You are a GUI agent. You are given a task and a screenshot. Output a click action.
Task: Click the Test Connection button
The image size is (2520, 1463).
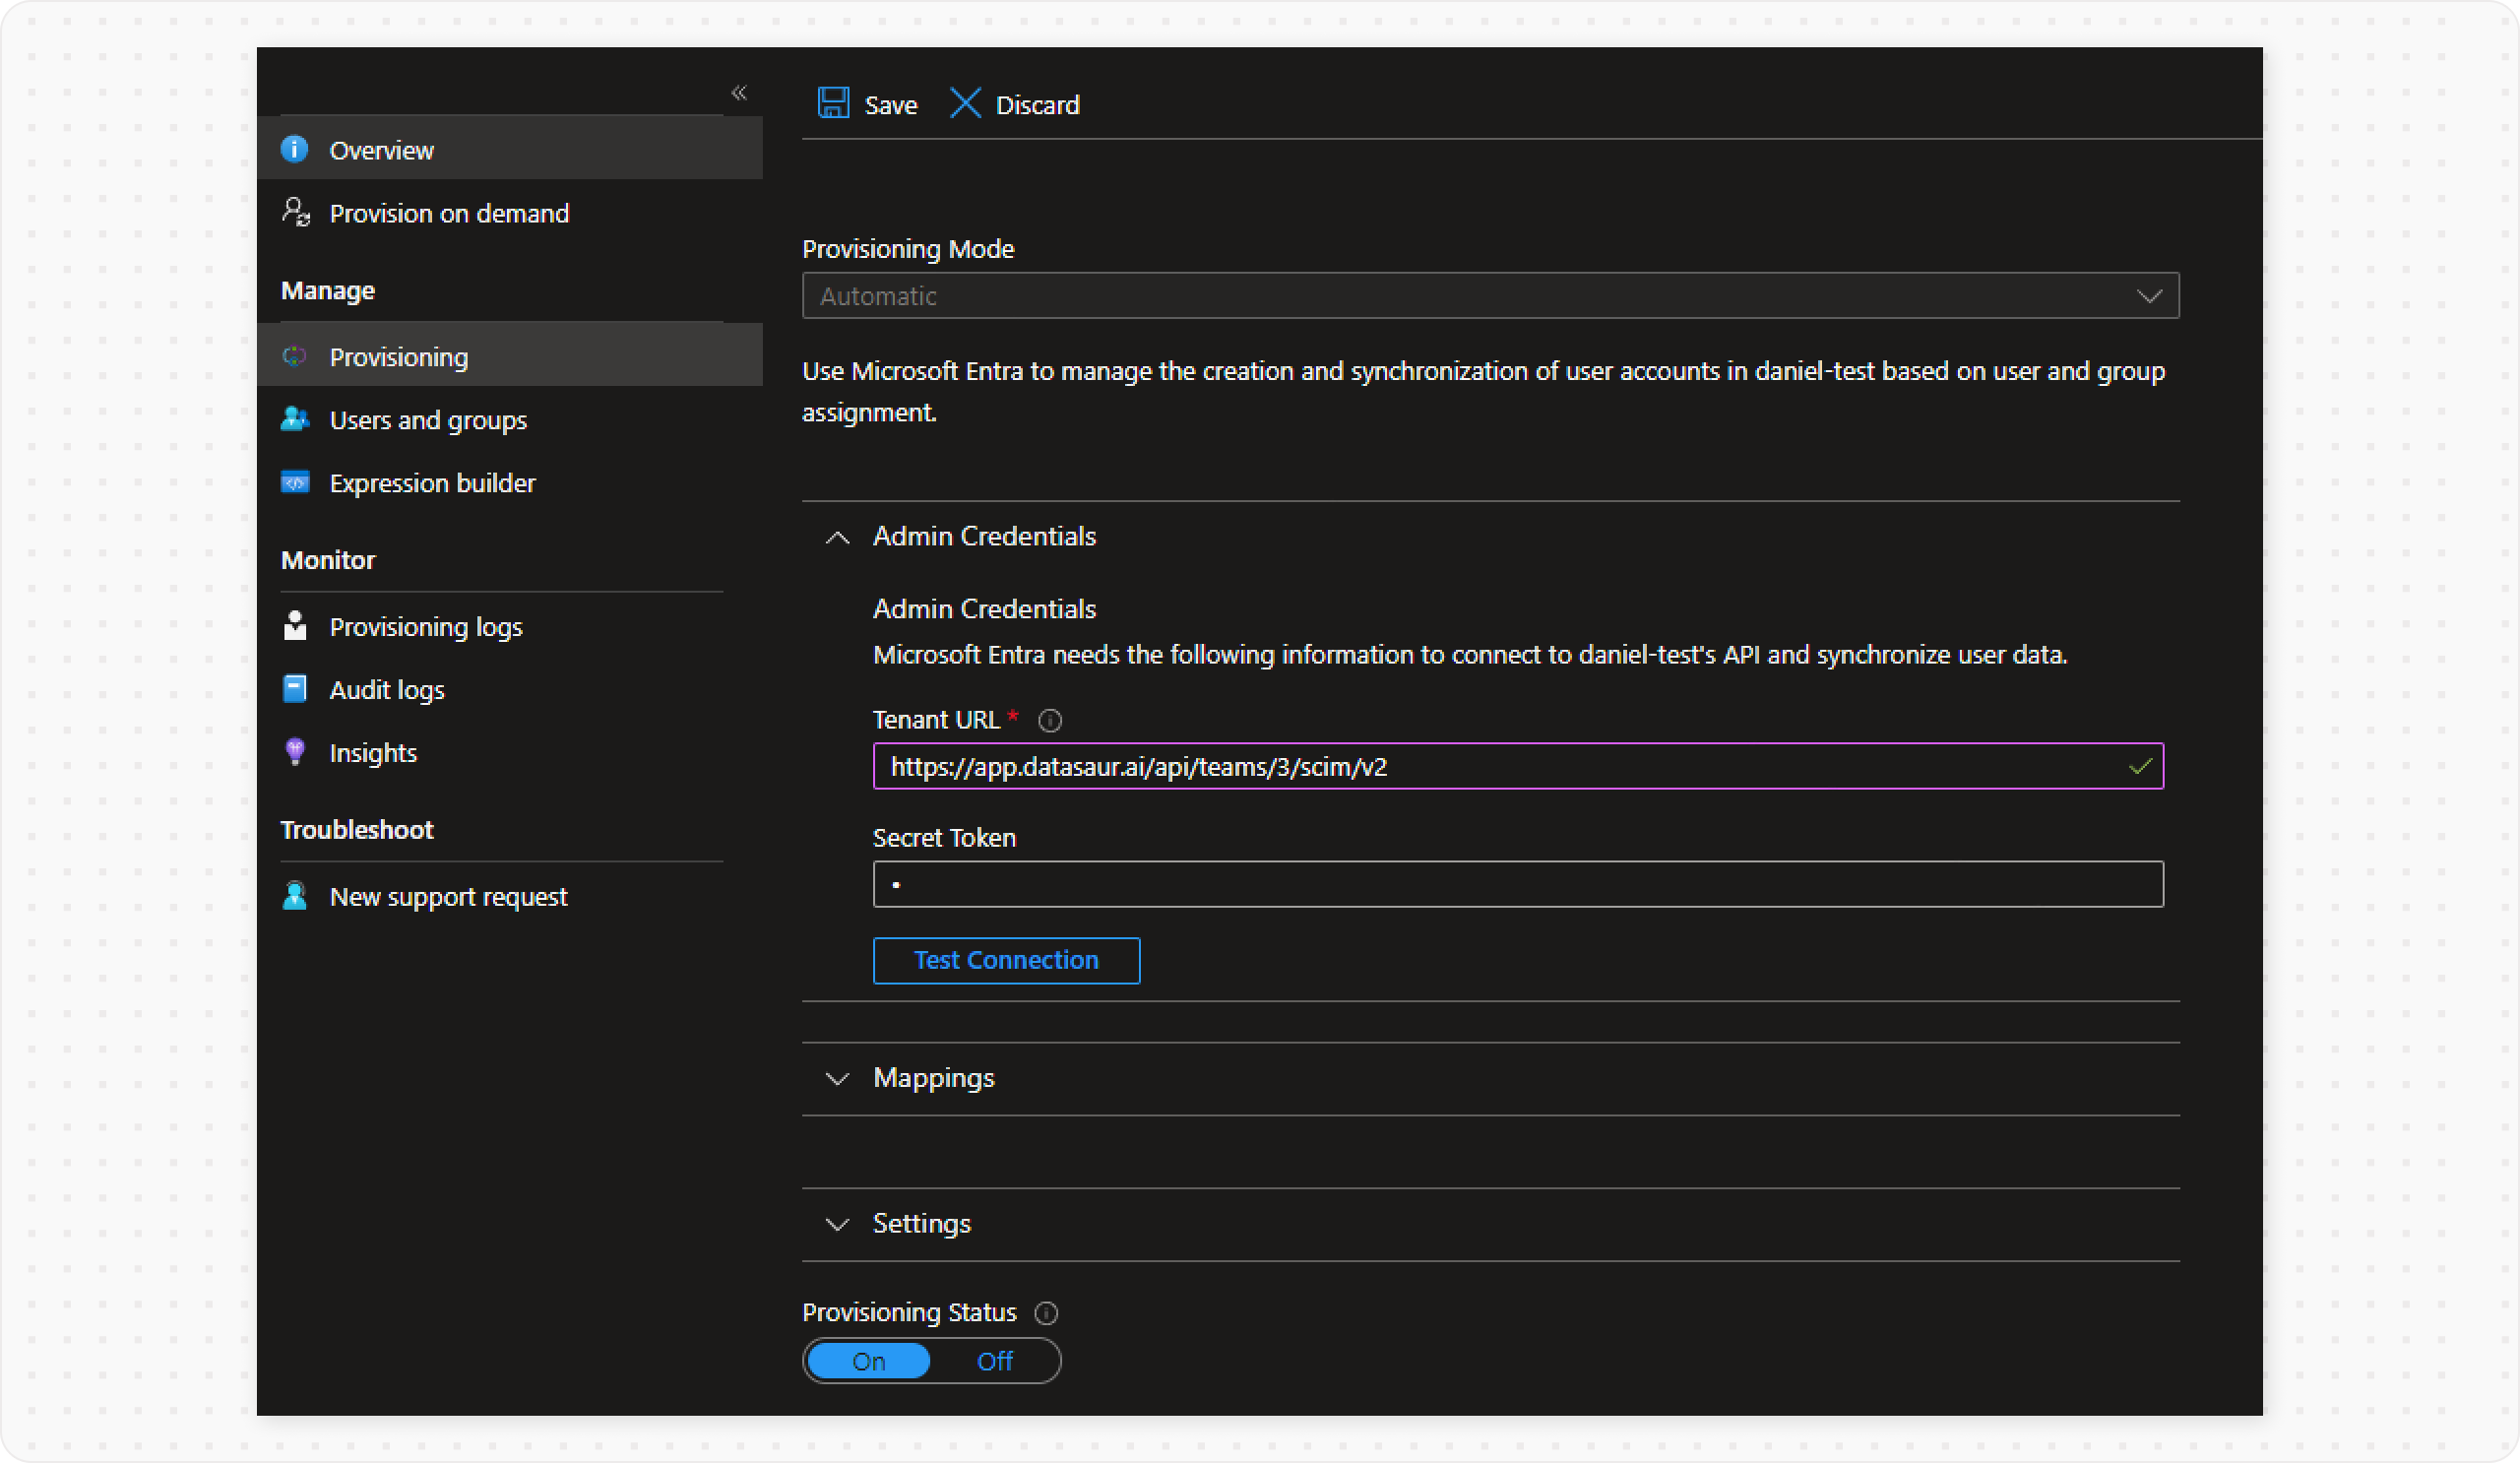(1006, 960)
